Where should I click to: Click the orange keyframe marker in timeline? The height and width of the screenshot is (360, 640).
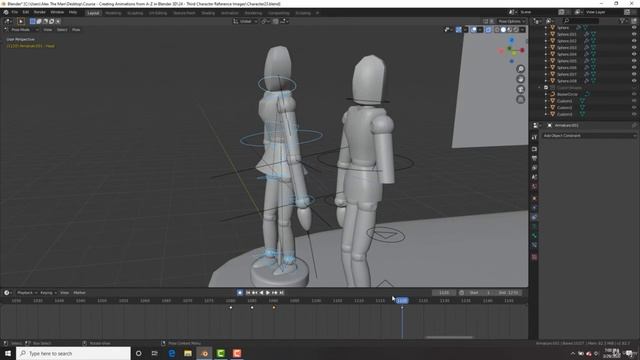coord(273,307)
